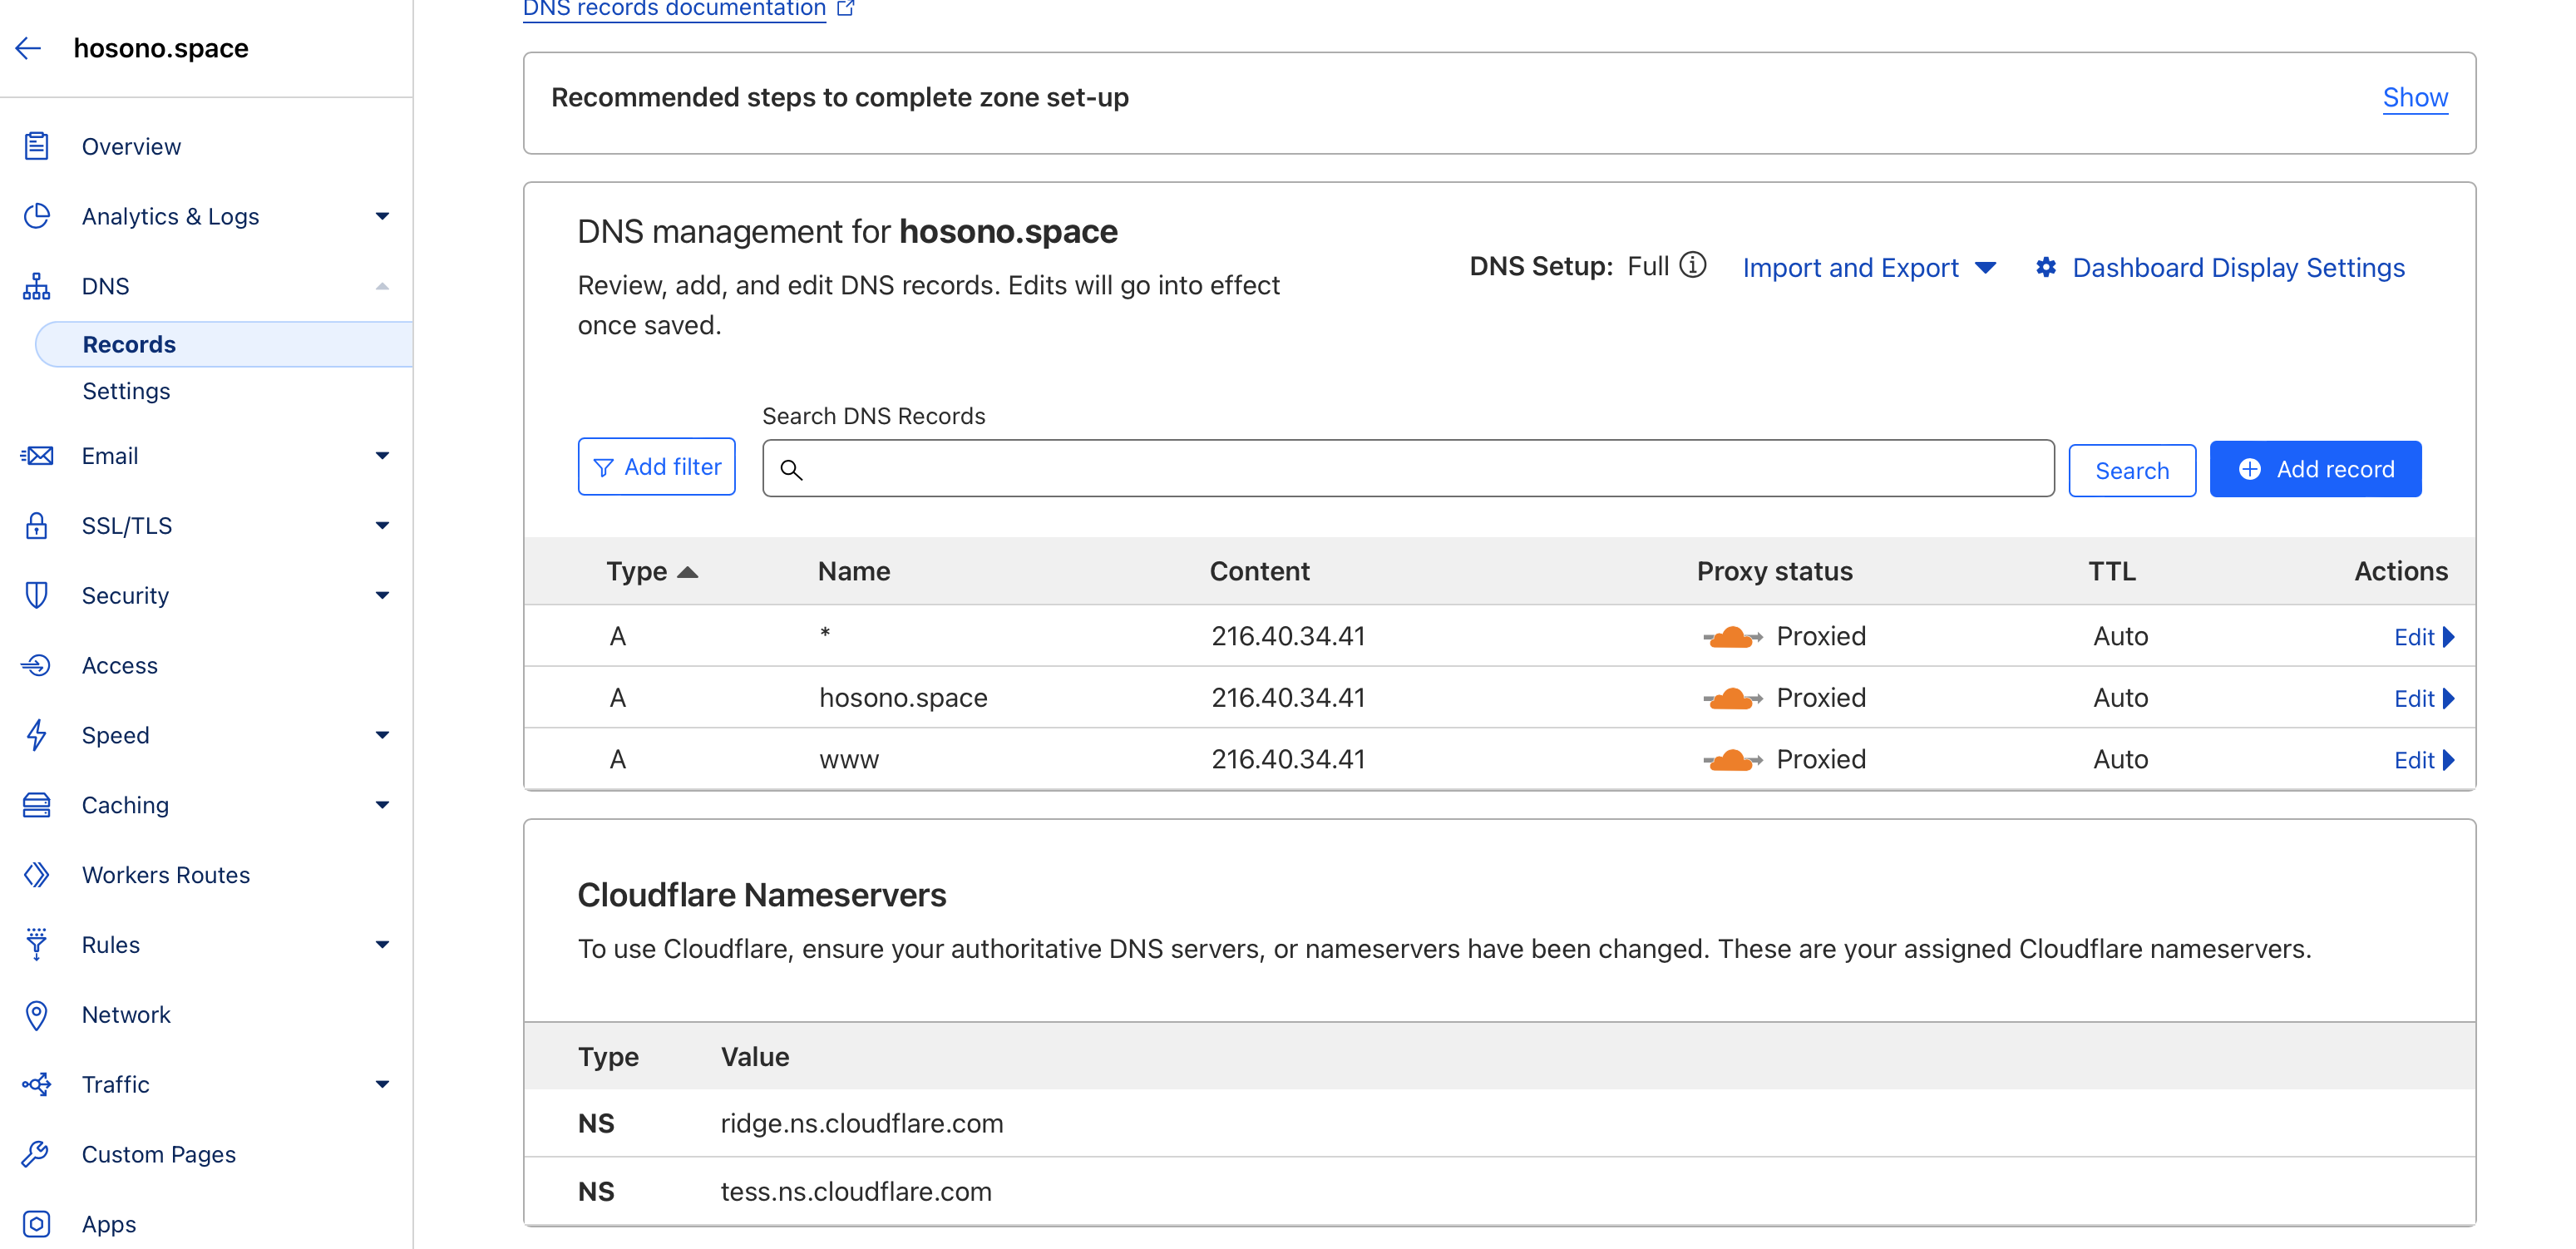Click the Email envelope icon
Viewport: 2576px width, 1249px height.
coord(37,456)
